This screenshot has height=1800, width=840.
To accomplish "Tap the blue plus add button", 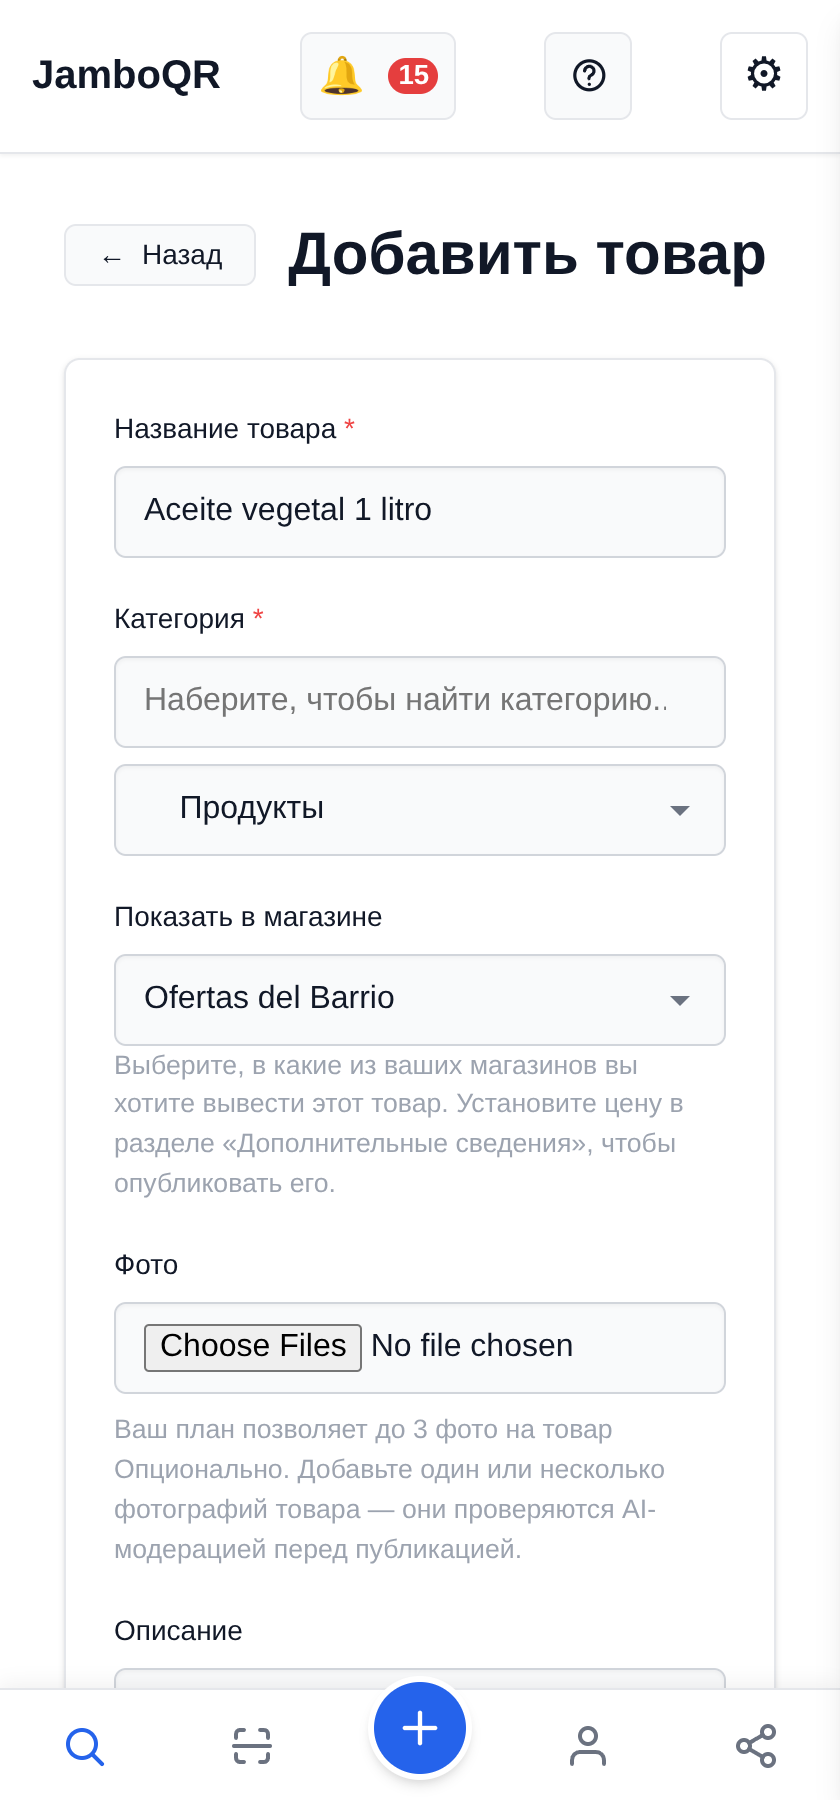I will click(x=420, y=1728).
